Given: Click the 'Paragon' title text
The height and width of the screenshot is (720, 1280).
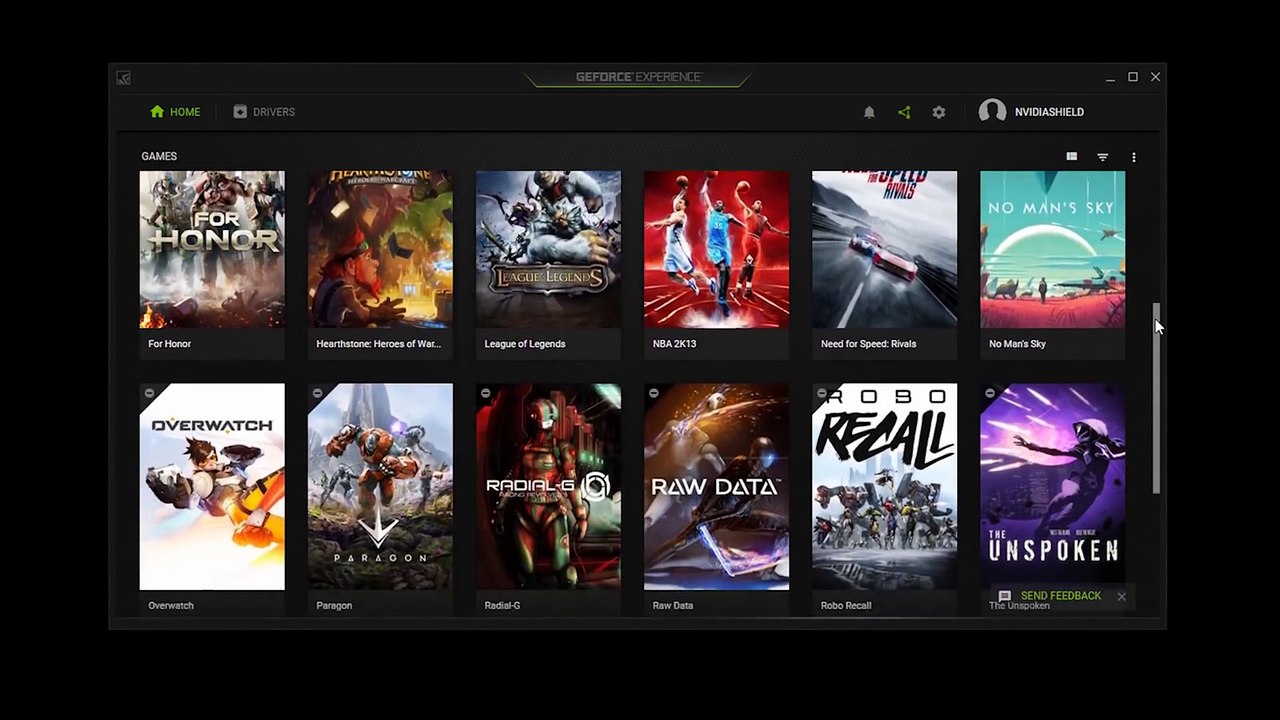Looking at the screenshot, I should pyautogui.click(x=334, y=606).
